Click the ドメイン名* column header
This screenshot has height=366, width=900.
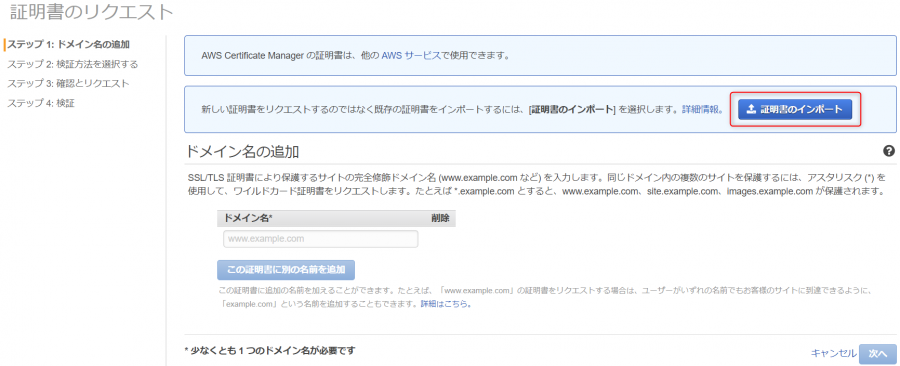point(248,218)
